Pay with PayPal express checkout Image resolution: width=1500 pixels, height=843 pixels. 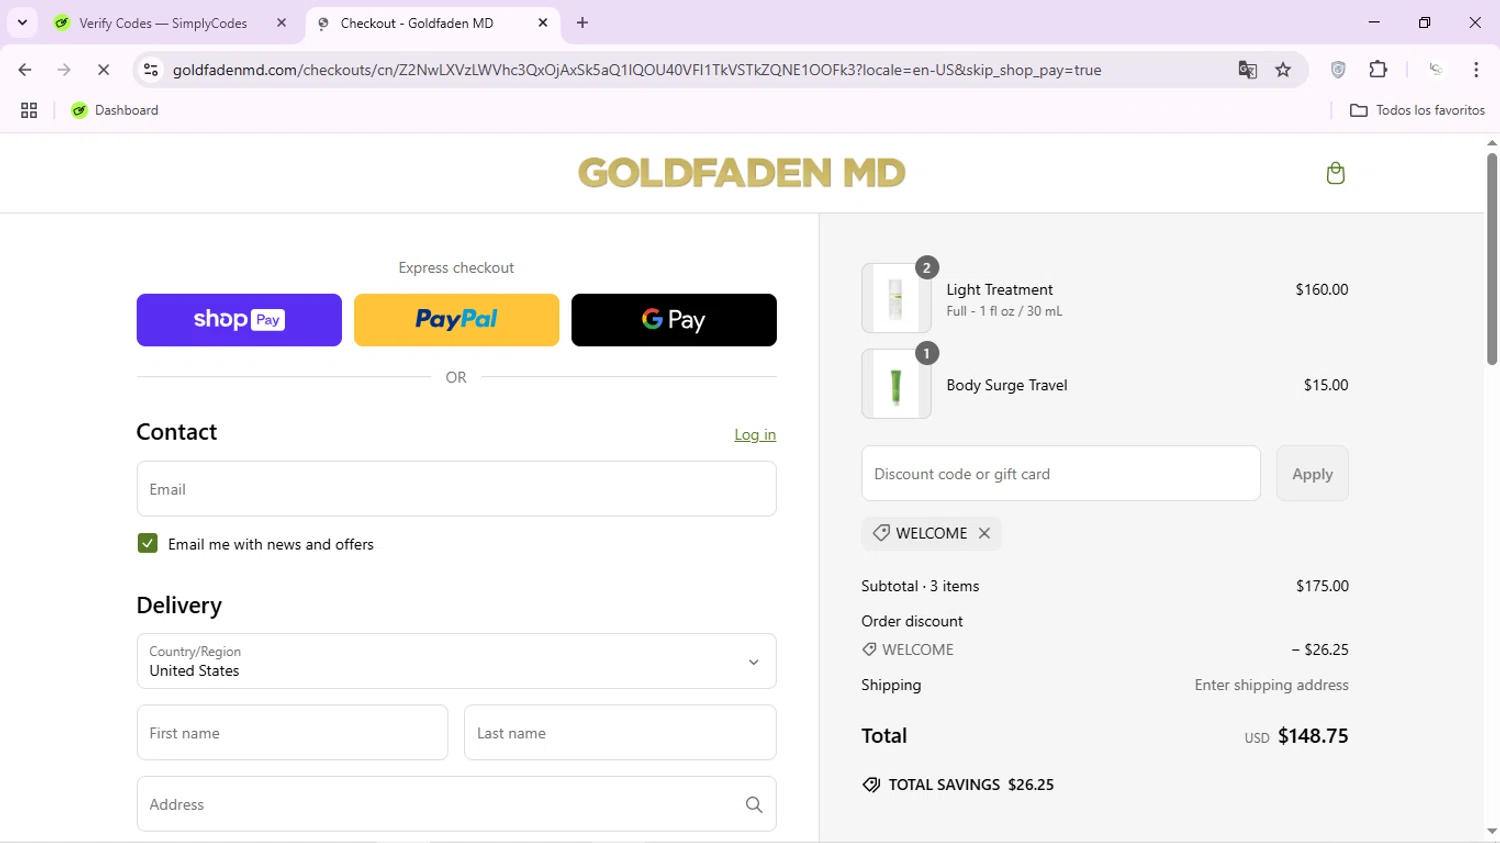click(x=456, y=320)
